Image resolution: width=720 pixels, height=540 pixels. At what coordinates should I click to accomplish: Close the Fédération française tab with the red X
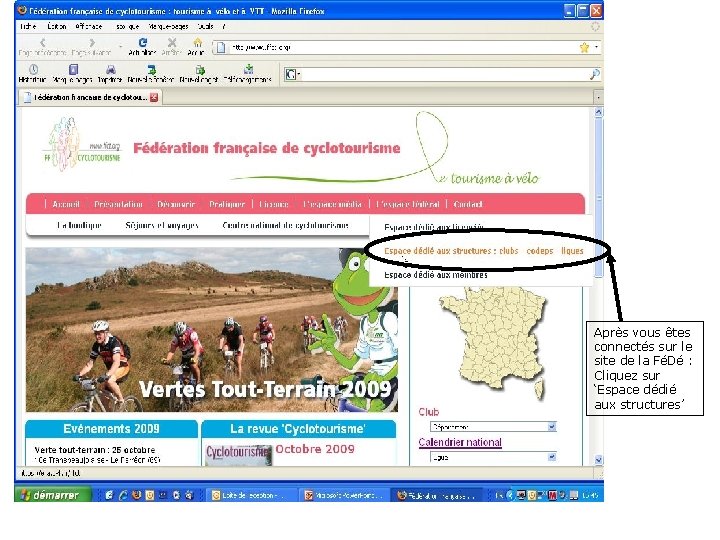tap(154, 97)
